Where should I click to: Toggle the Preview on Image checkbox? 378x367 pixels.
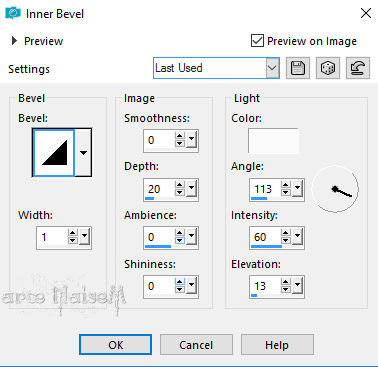257,41
